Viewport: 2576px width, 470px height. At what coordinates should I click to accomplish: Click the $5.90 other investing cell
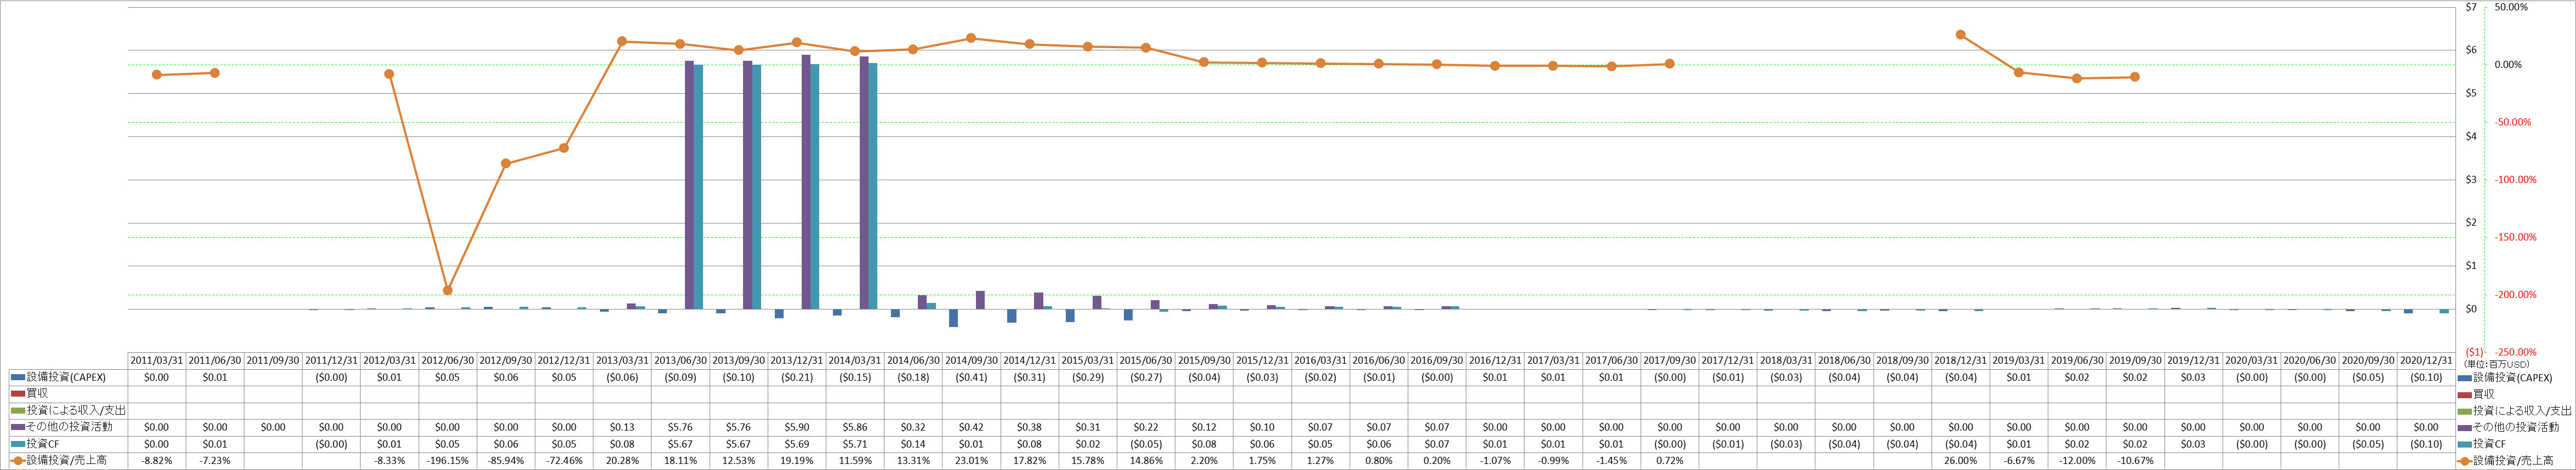tap(797, 427)
